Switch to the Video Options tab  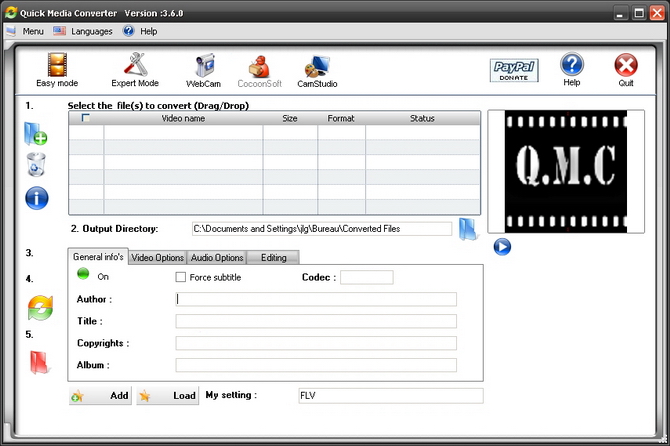158,258
